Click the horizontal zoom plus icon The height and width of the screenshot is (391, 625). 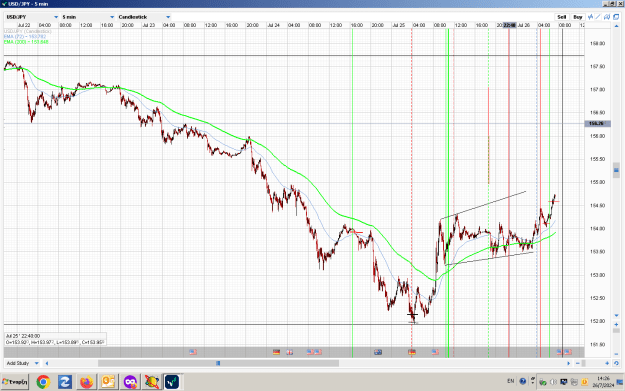point(607,363)
